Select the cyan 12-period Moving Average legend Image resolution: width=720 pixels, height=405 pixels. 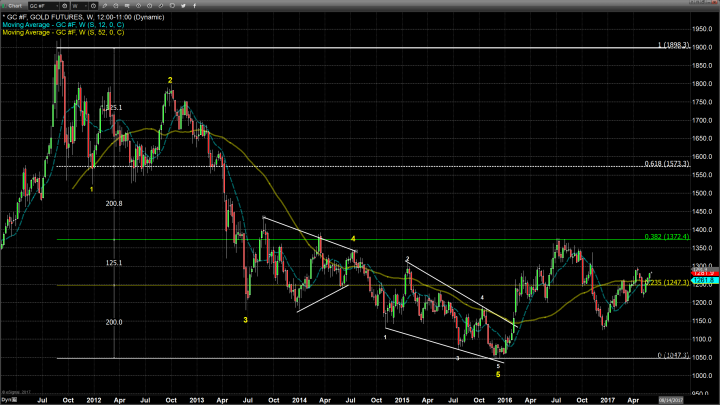(x=63, y=25)
